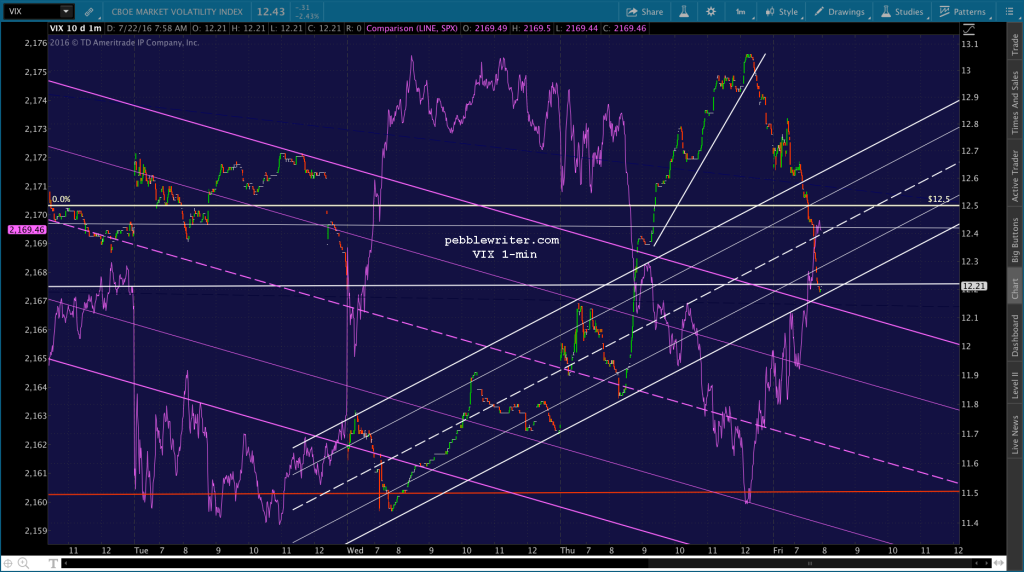Click the 12.43 last price value

270,12
